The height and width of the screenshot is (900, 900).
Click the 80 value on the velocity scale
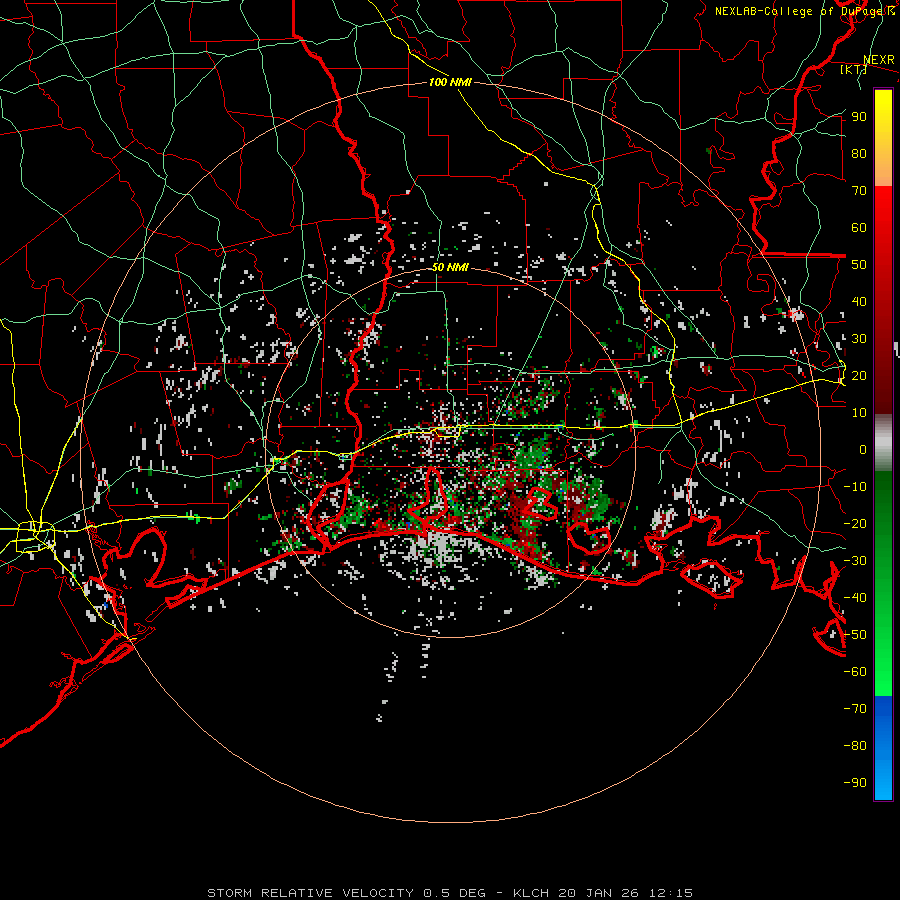(859, 154)
